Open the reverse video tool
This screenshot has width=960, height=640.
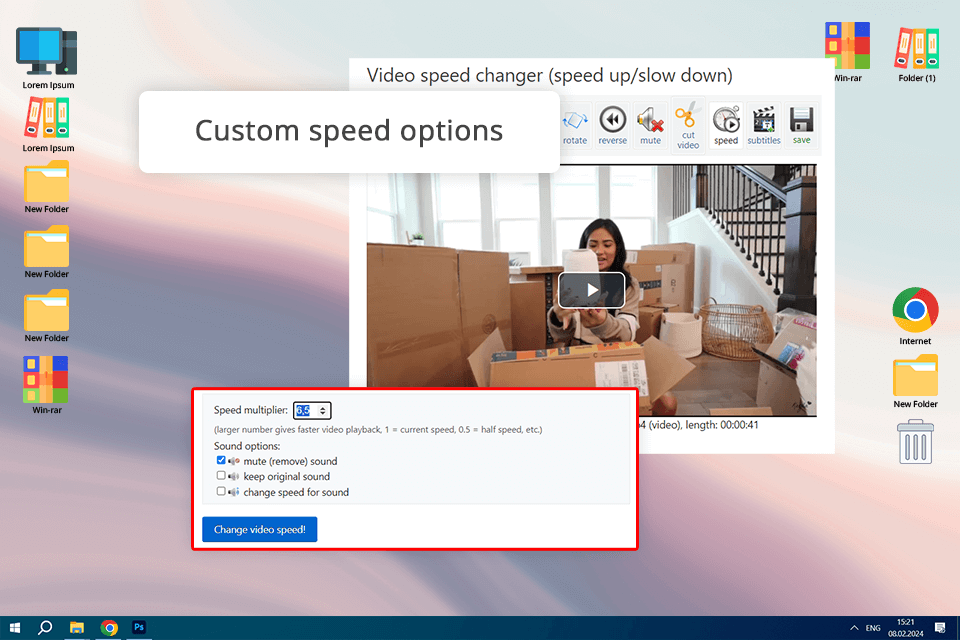[x=612, y=126]
